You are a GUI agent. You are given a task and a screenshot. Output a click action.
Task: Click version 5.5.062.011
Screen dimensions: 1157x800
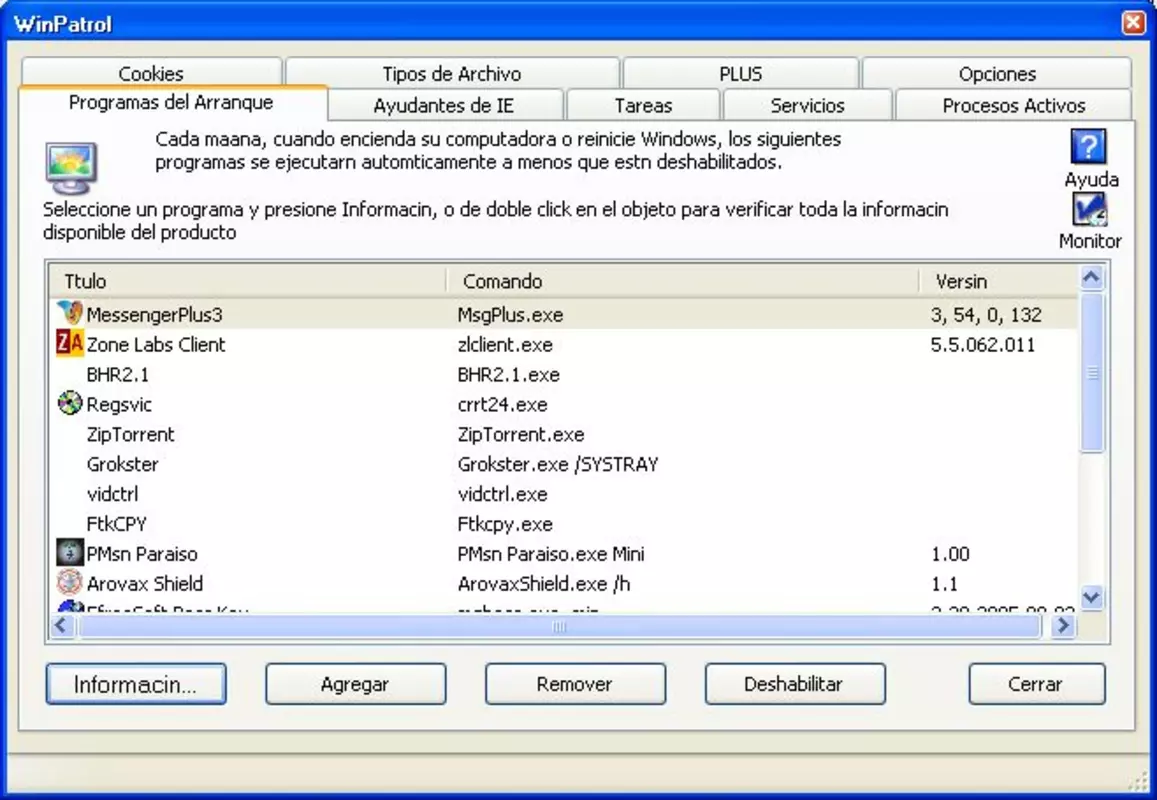click(983, 345)
